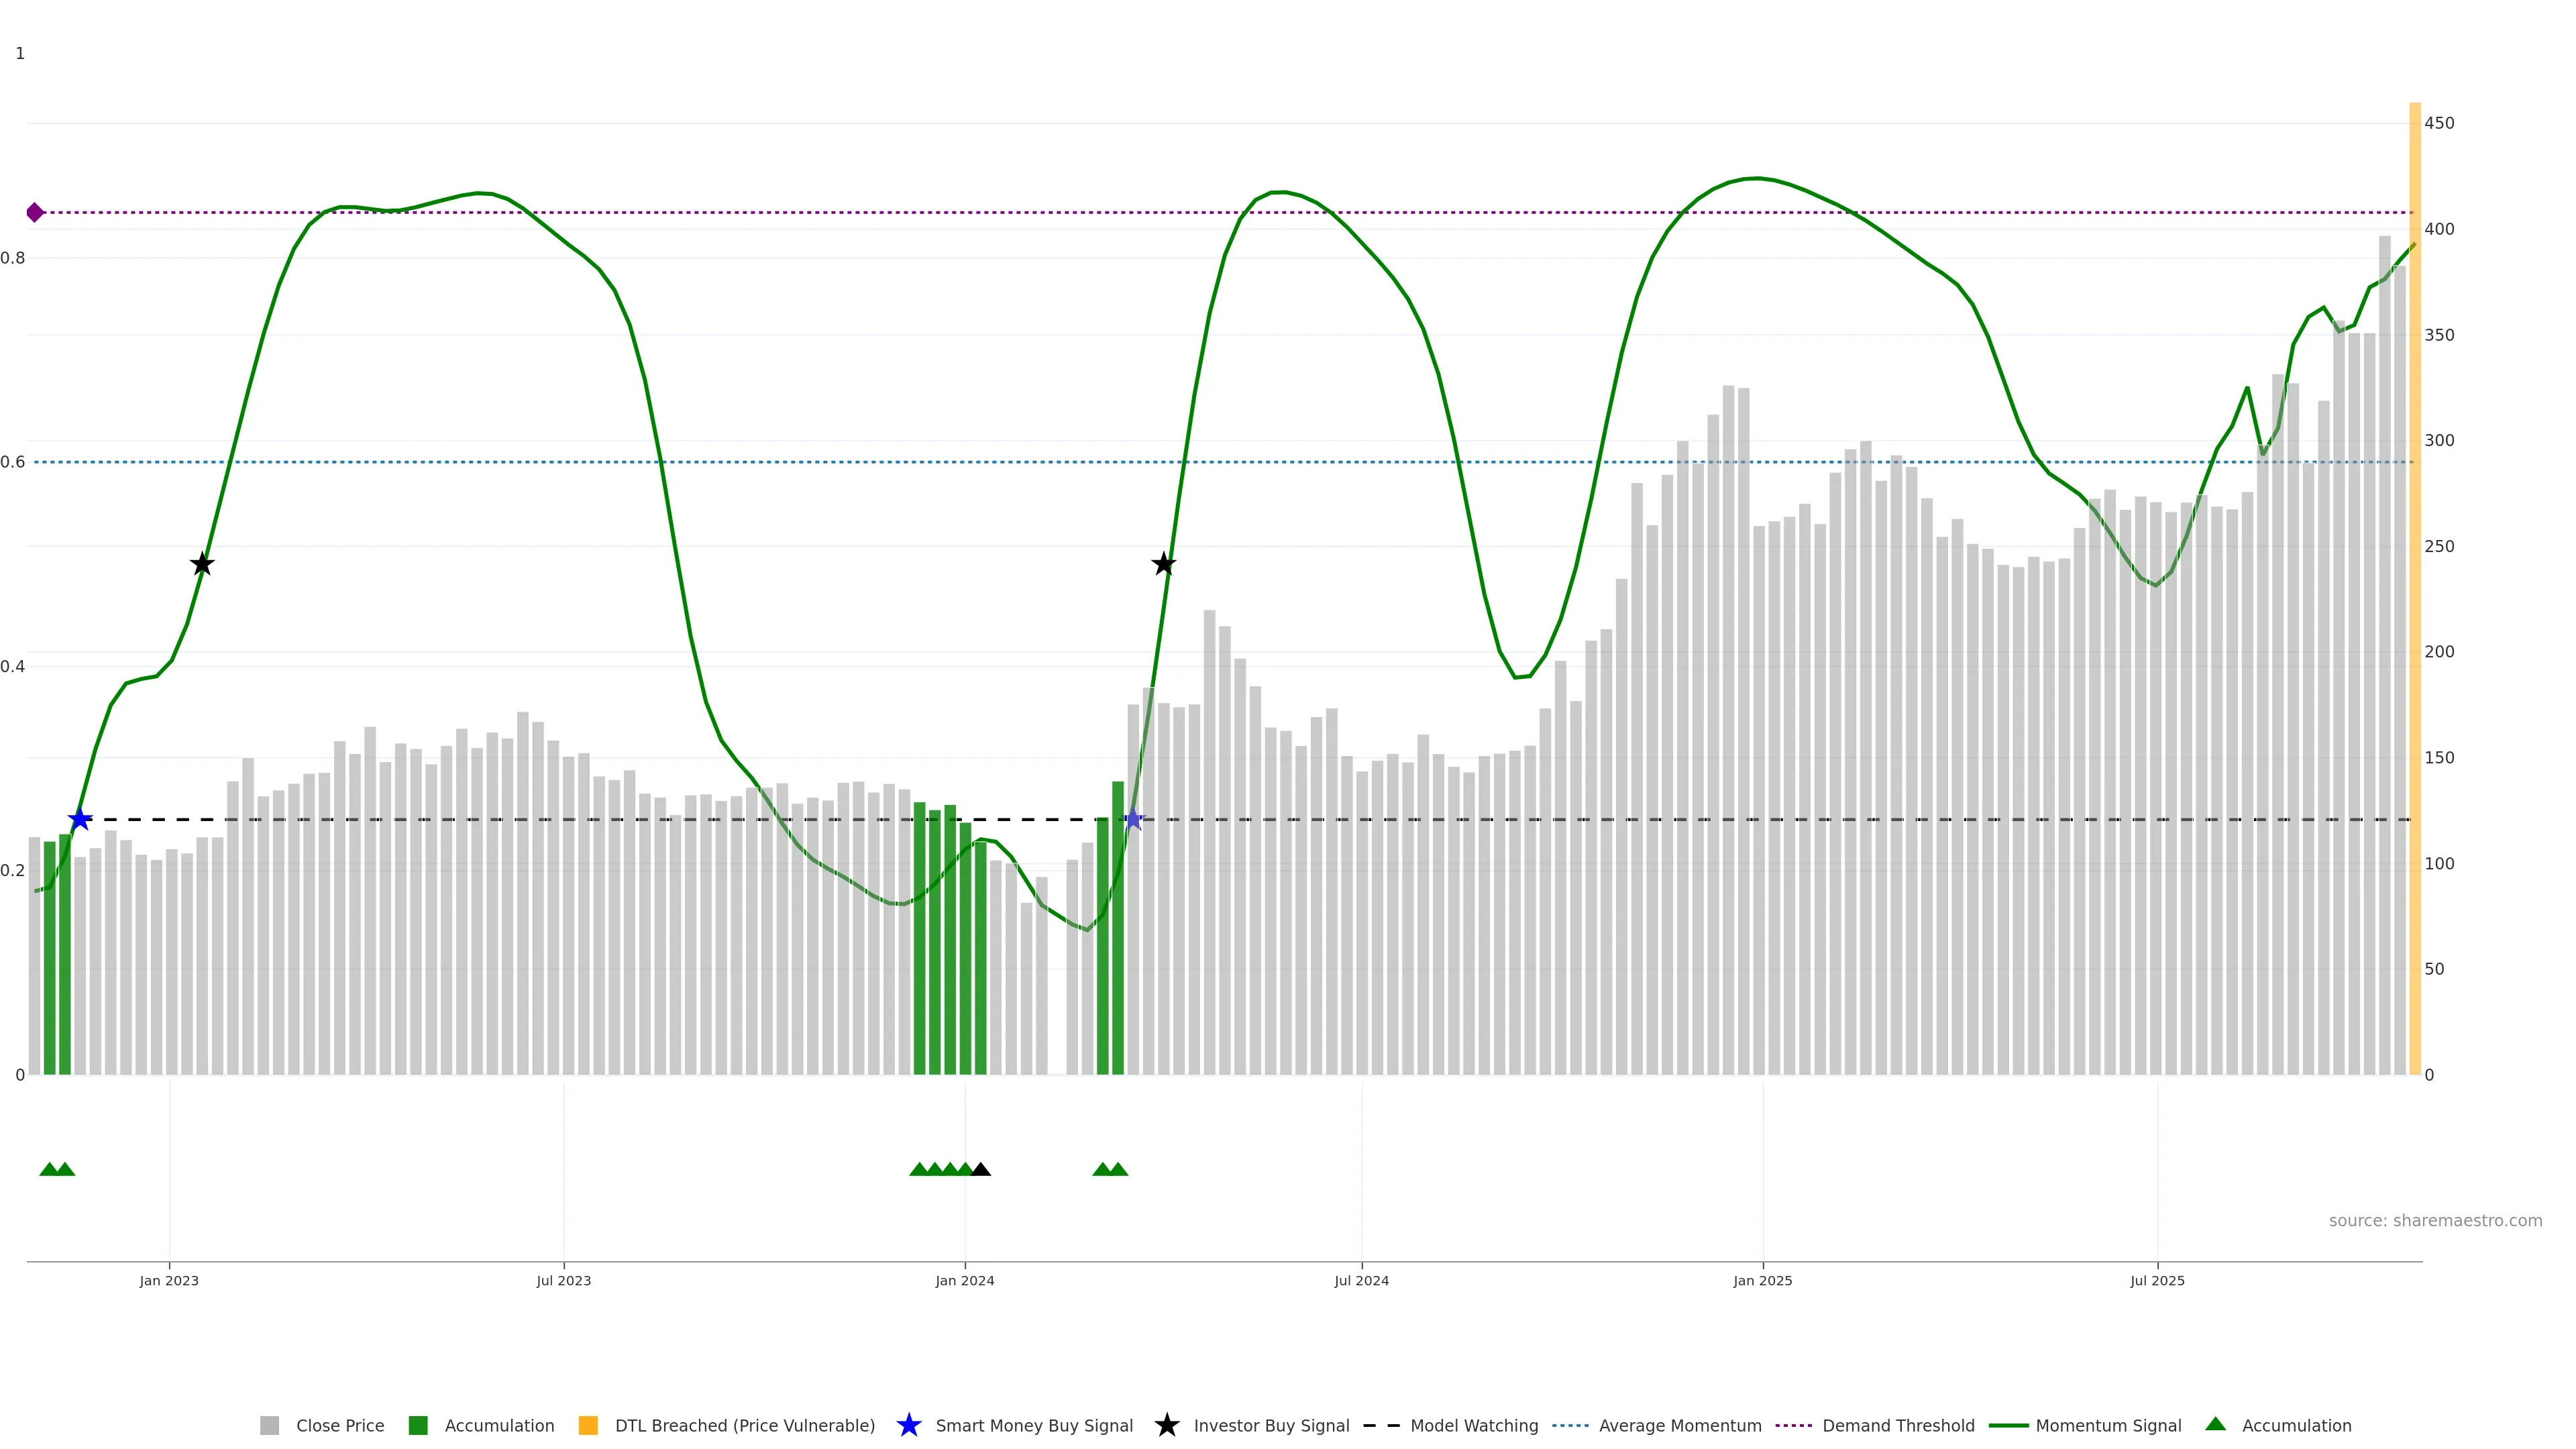Click the second black Investor Buy star
The width and height of the screenshot is (2576, 1449).
click(1163, 564)
